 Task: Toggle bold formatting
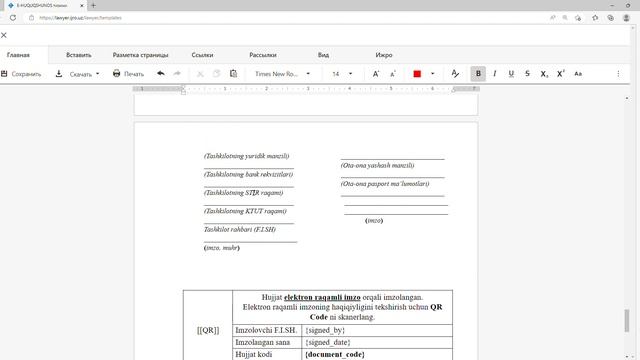tap(478, 74)
